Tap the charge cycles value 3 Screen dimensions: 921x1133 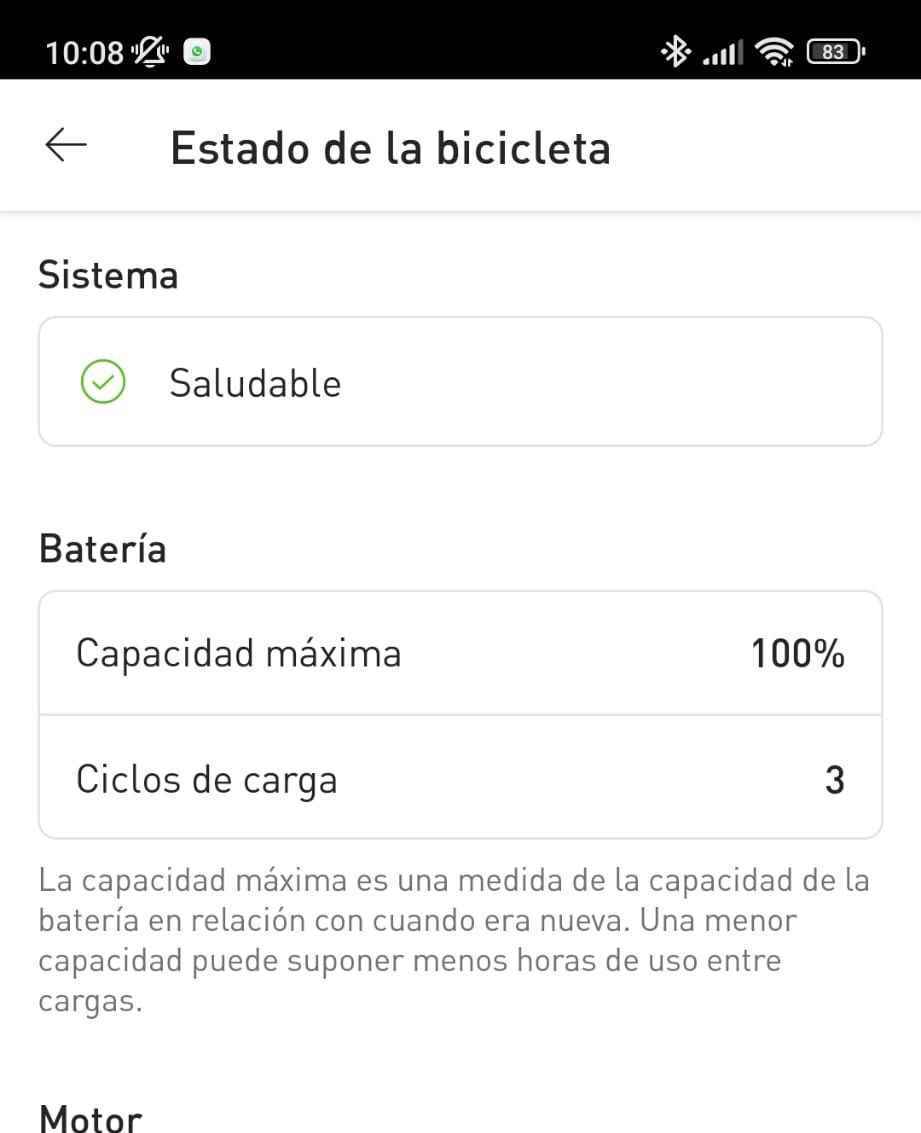pos(834,779)
